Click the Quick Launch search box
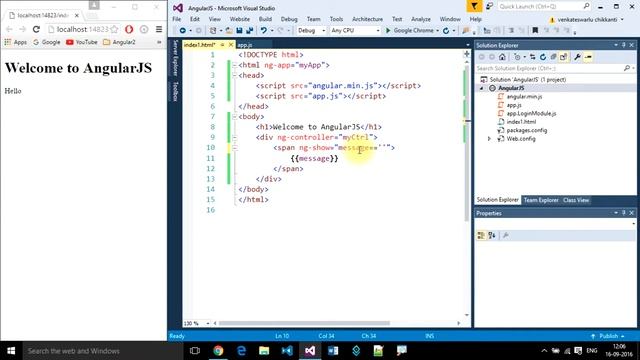 click(544, 7)
